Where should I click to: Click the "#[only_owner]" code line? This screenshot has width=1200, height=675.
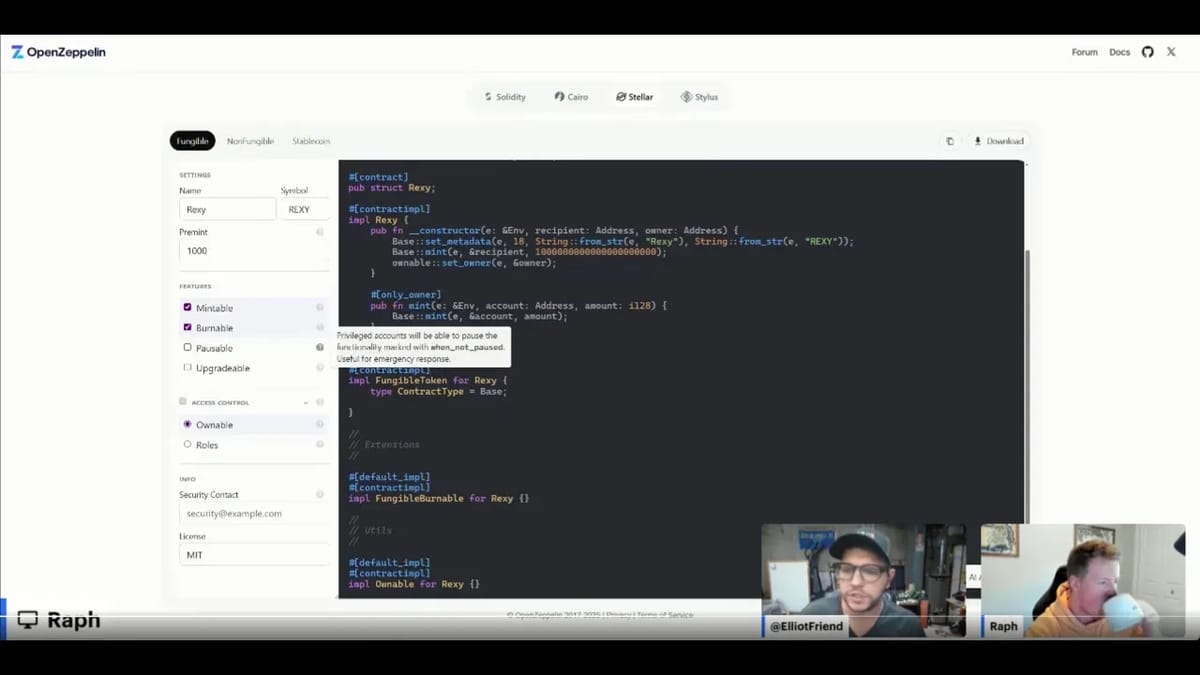pos(405,295)
